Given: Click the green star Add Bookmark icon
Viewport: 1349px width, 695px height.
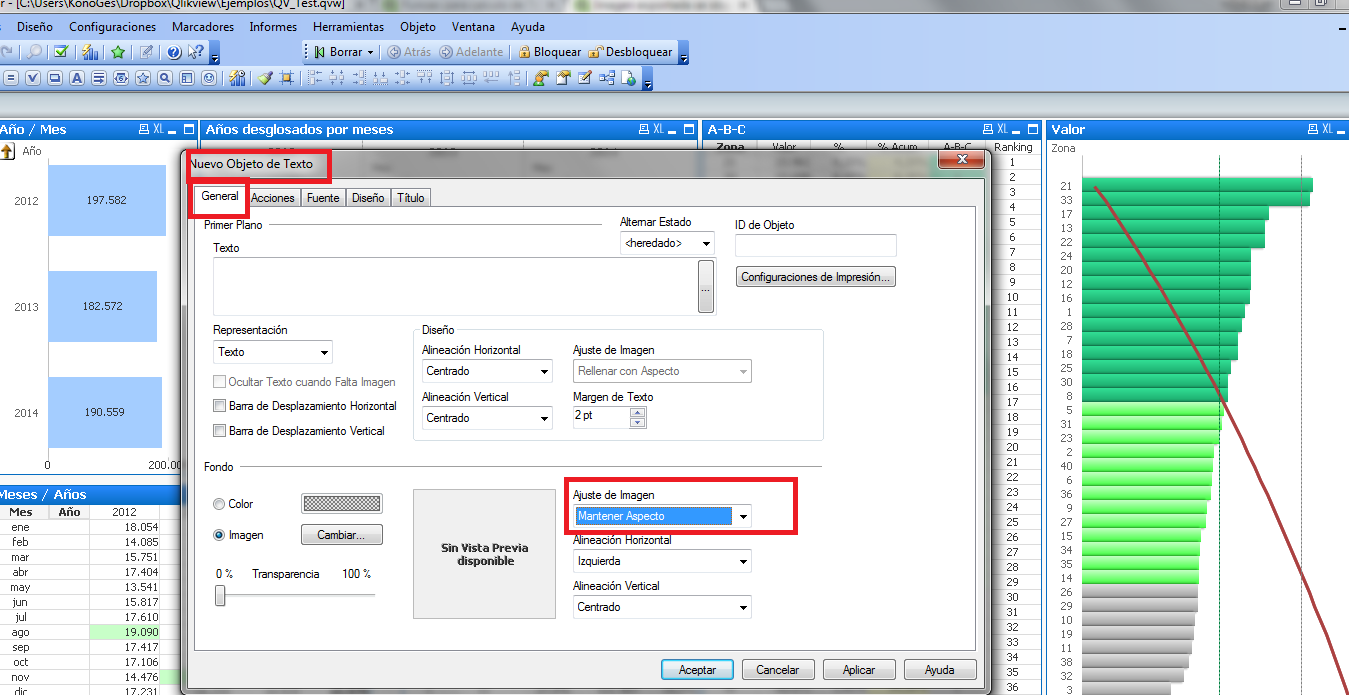Looking at the screenshot, I should point(118,52).
